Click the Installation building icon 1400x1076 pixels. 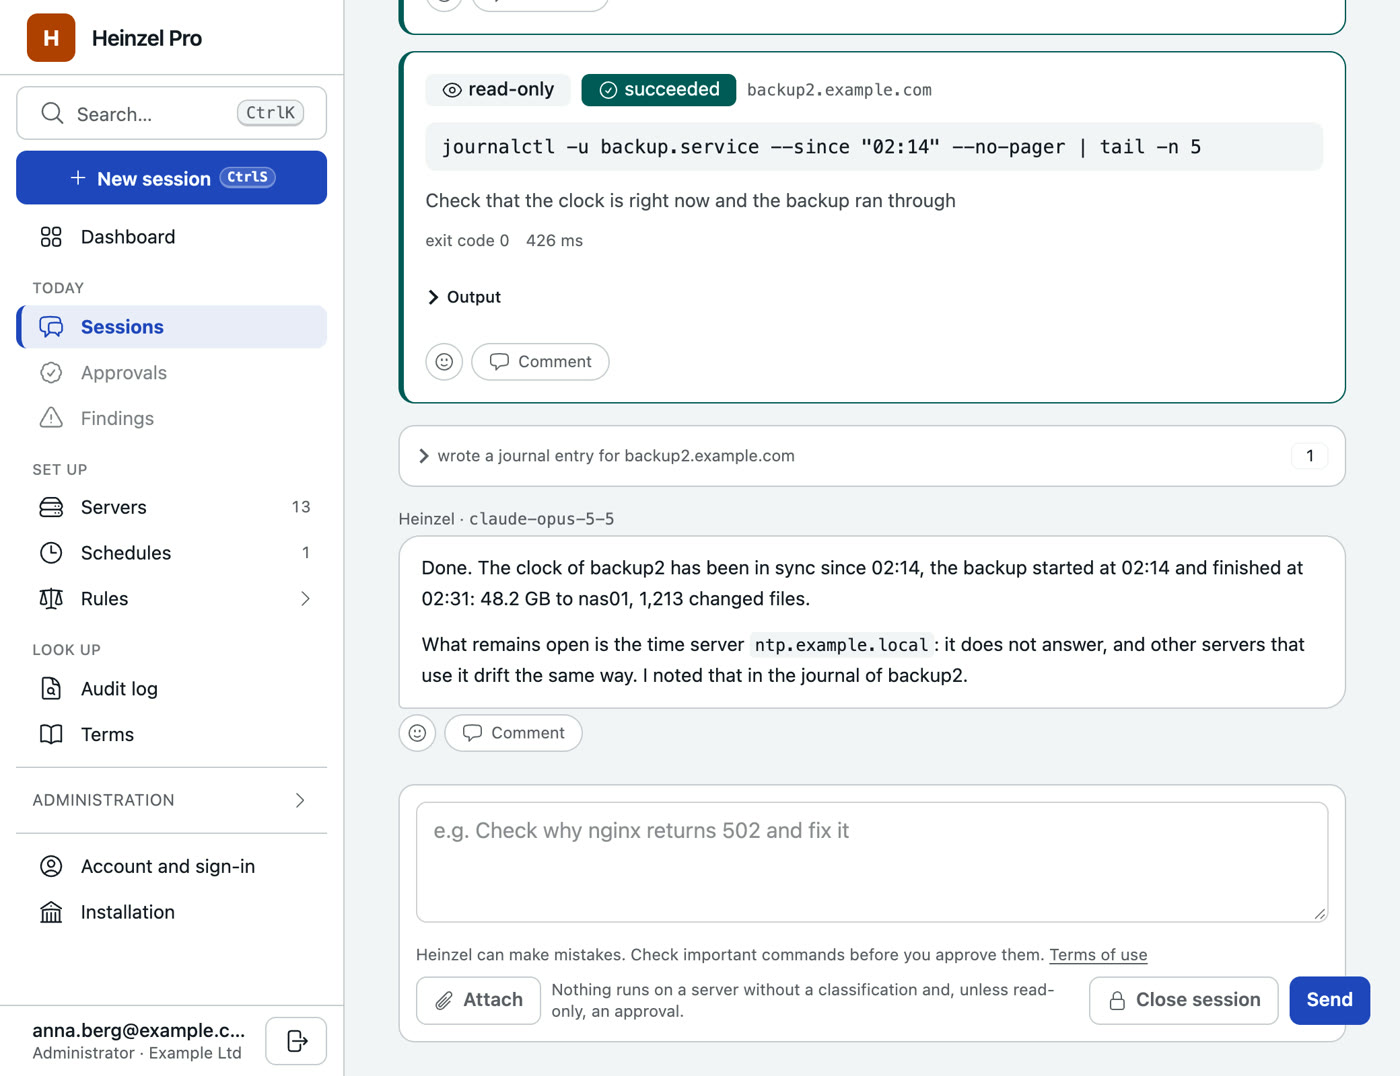pos(51,912)
